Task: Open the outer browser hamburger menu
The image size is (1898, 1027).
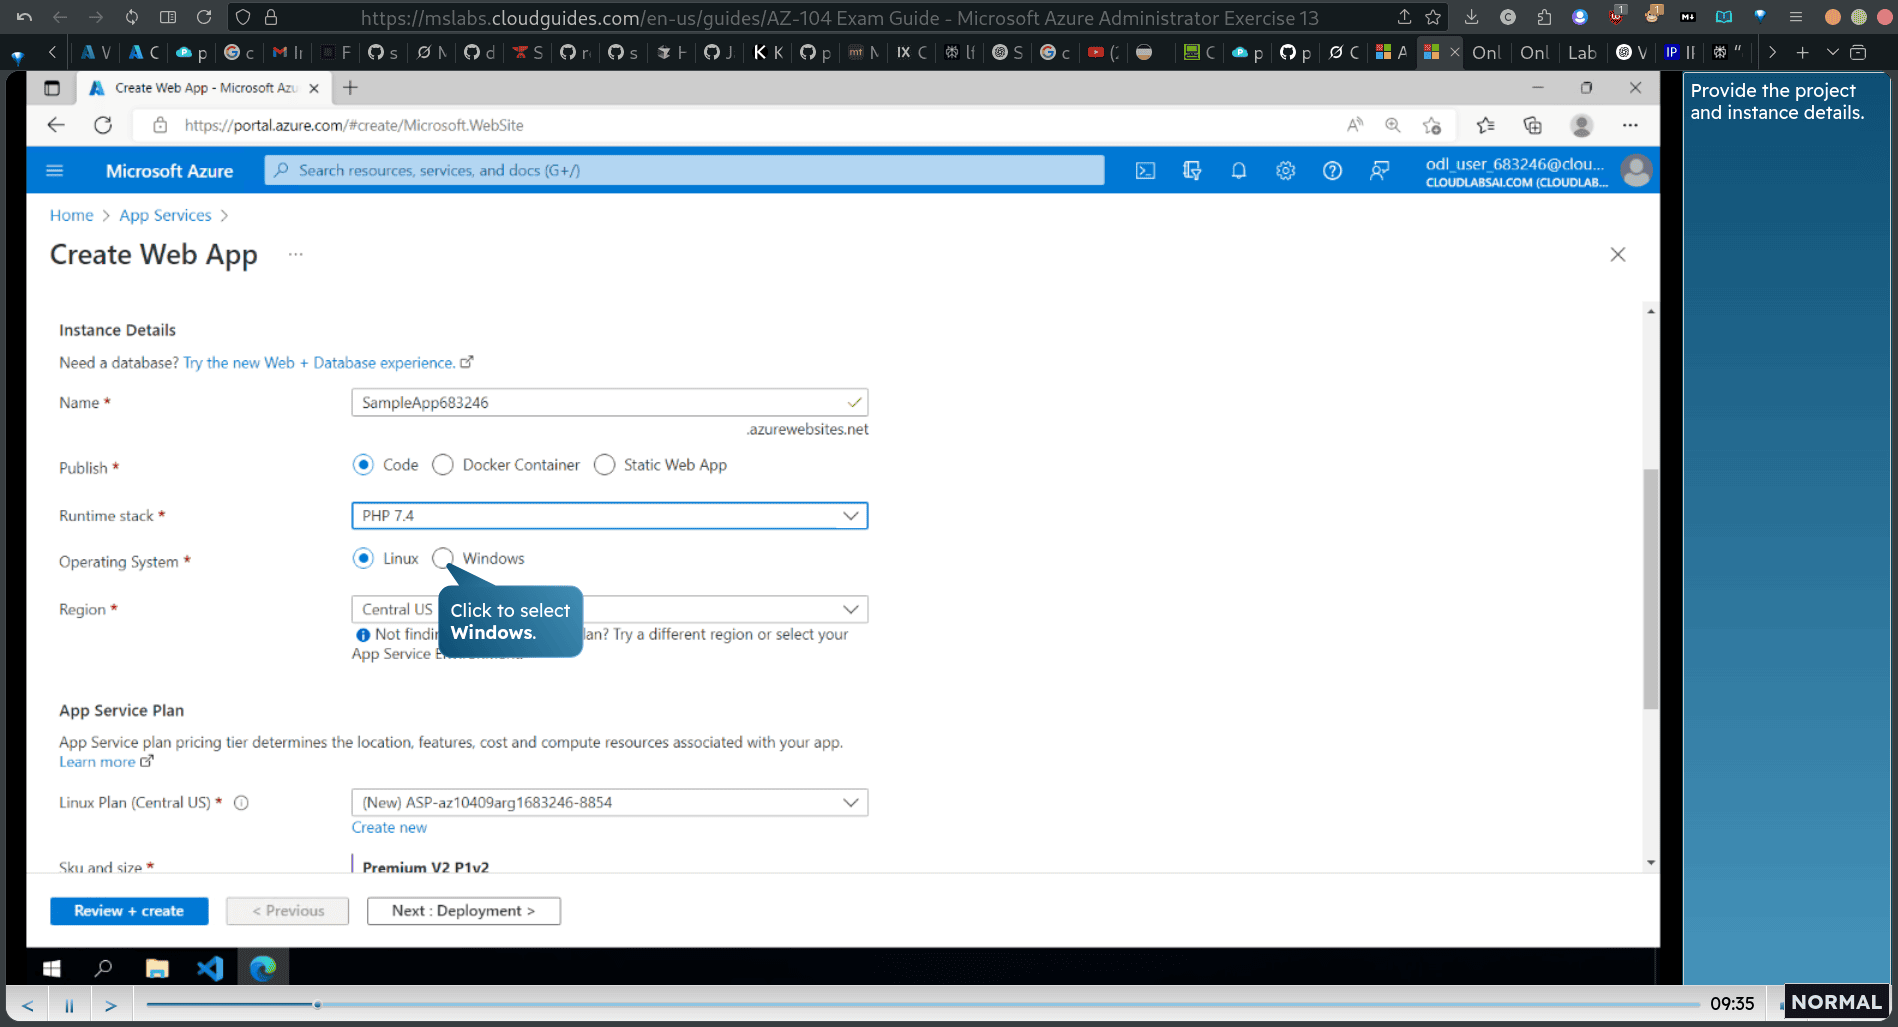Action: click(1796, 17)
